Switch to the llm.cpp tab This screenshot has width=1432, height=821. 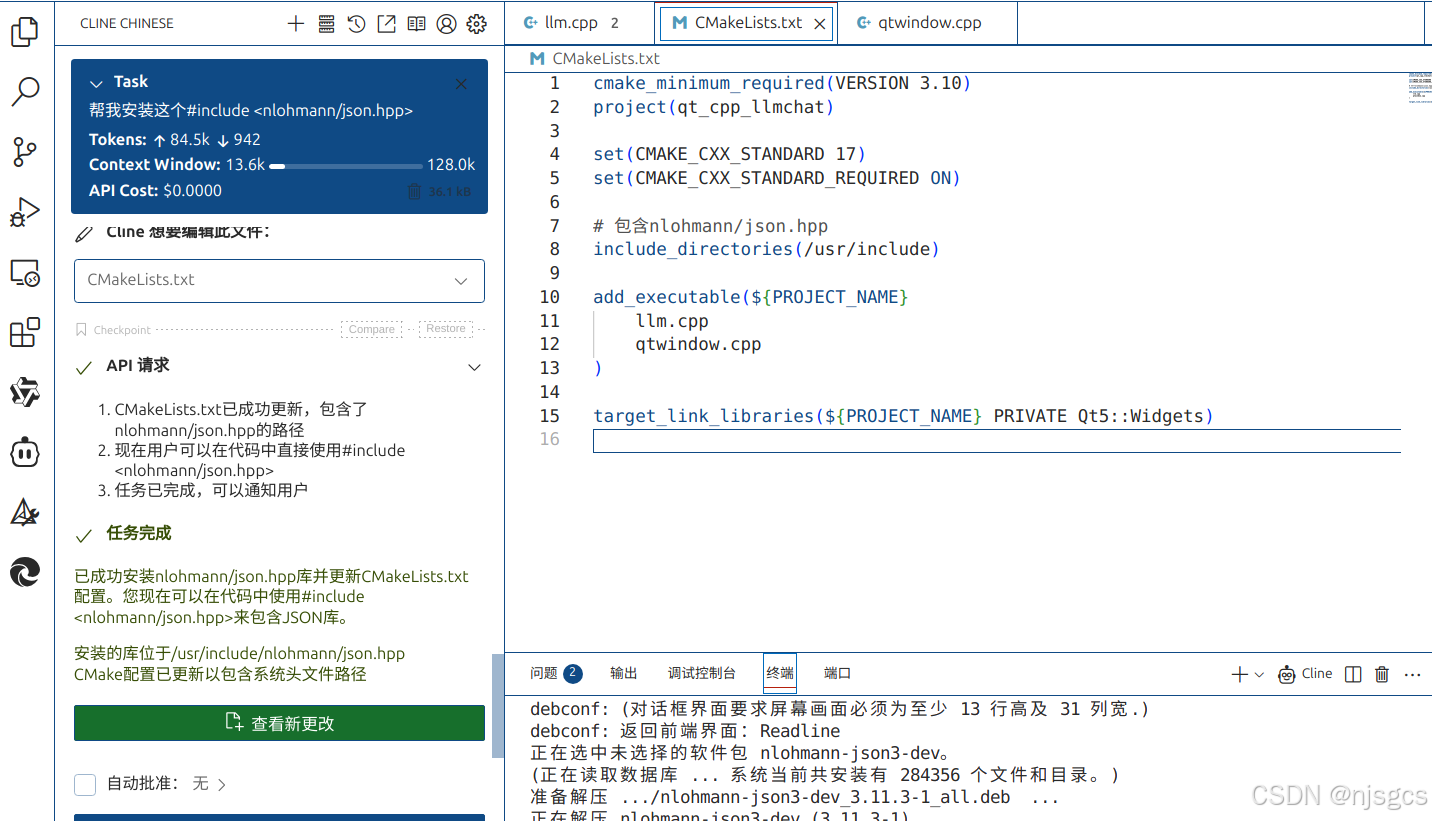[570, 21]
